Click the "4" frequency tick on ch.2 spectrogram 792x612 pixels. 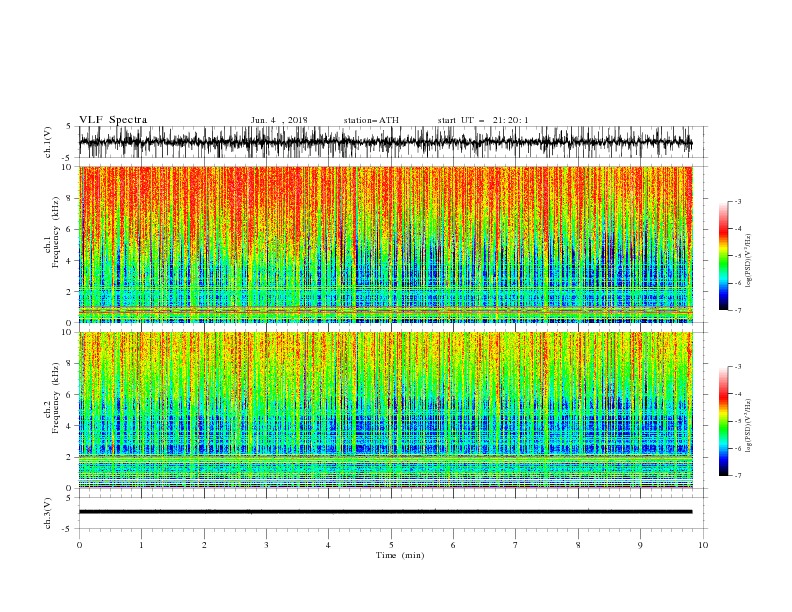70,426
